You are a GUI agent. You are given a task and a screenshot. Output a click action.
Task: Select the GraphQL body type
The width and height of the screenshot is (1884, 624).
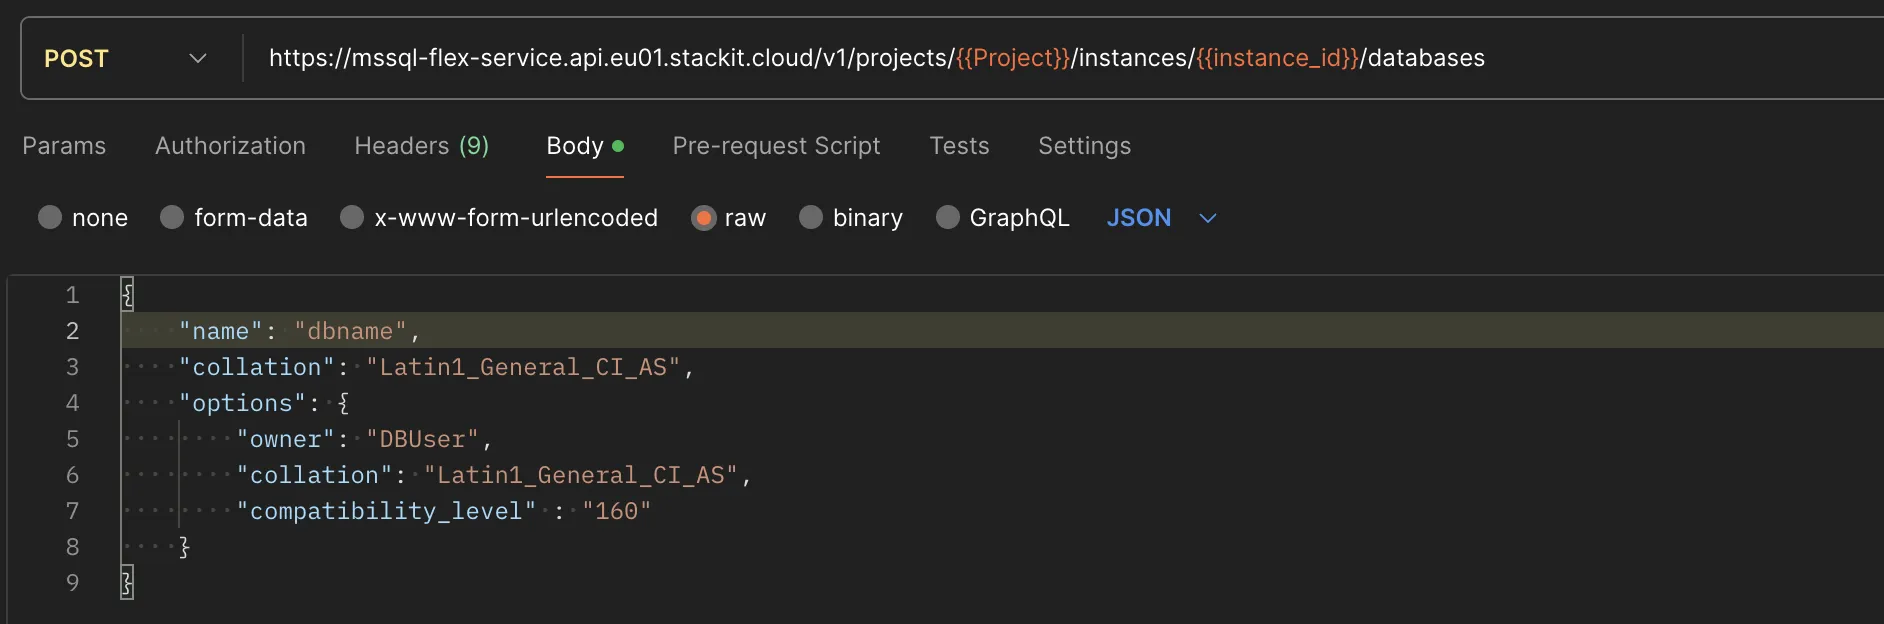(948, 218)
